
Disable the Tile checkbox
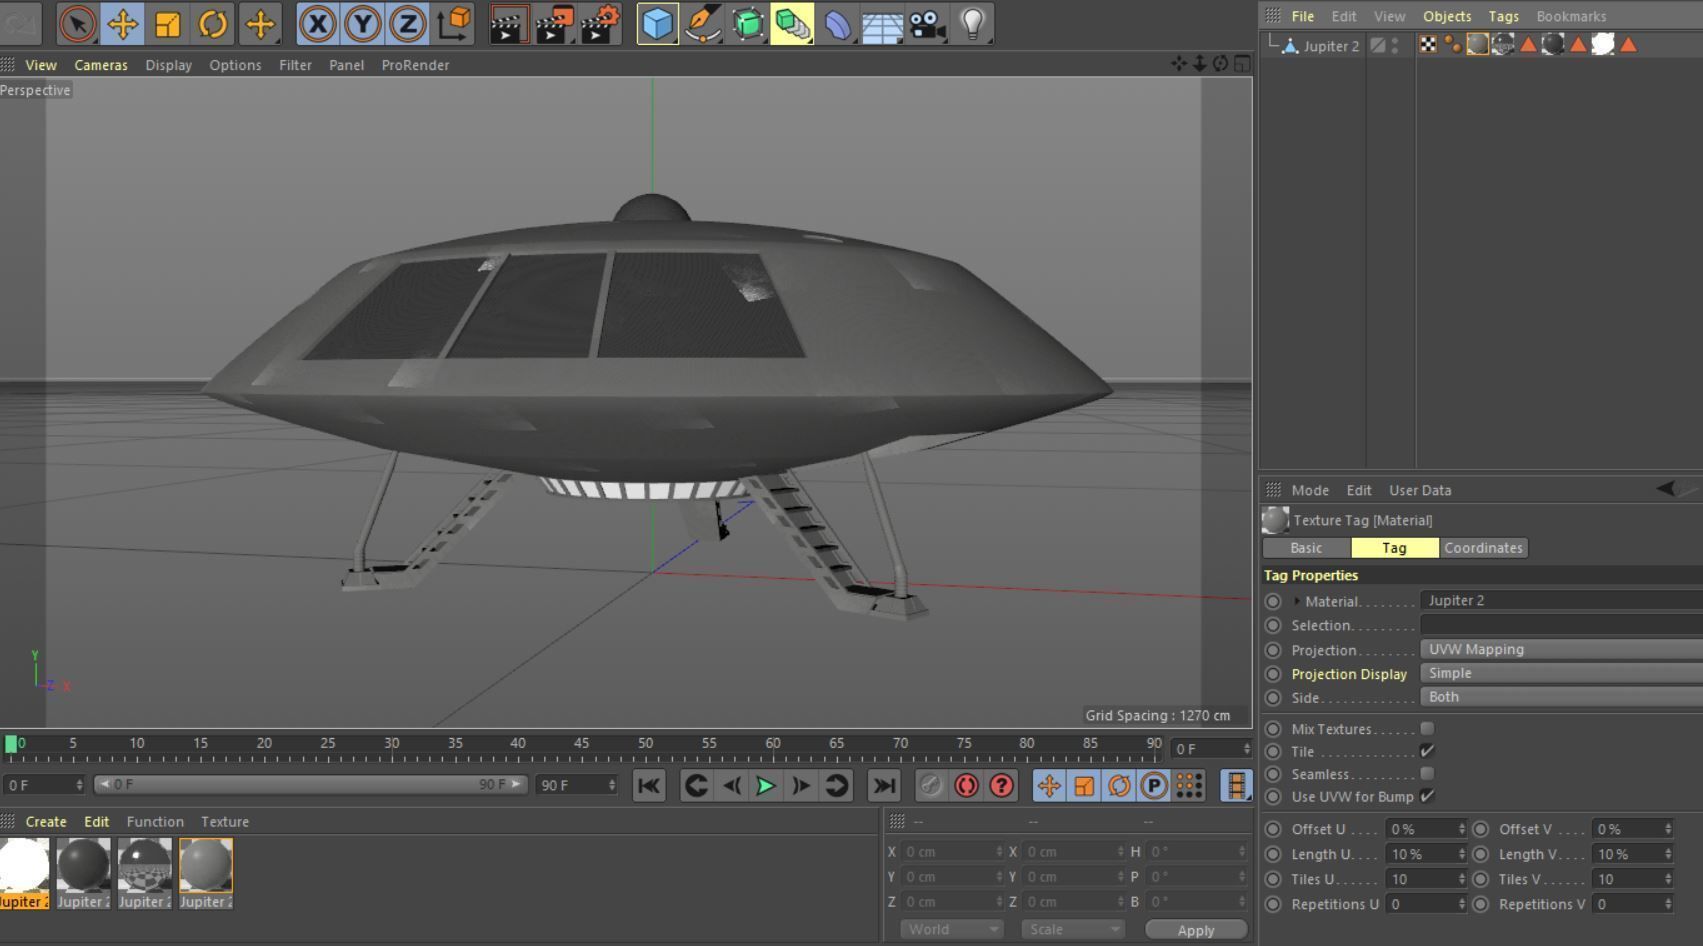click(1427, 751)
